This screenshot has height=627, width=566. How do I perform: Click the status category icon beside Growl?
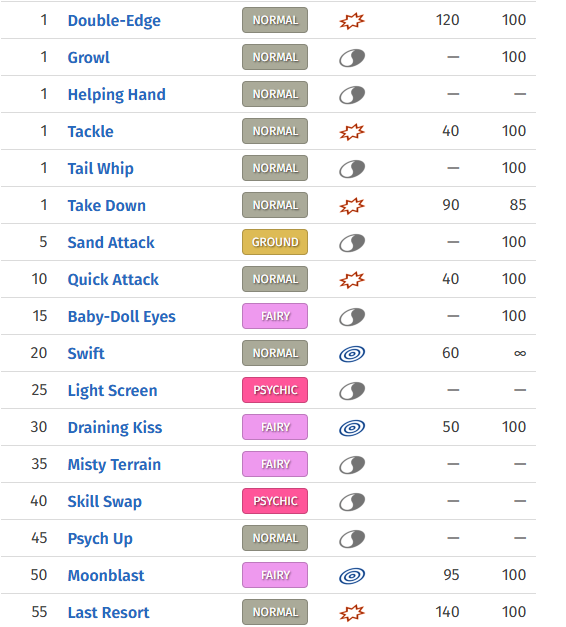click(352, 58)
